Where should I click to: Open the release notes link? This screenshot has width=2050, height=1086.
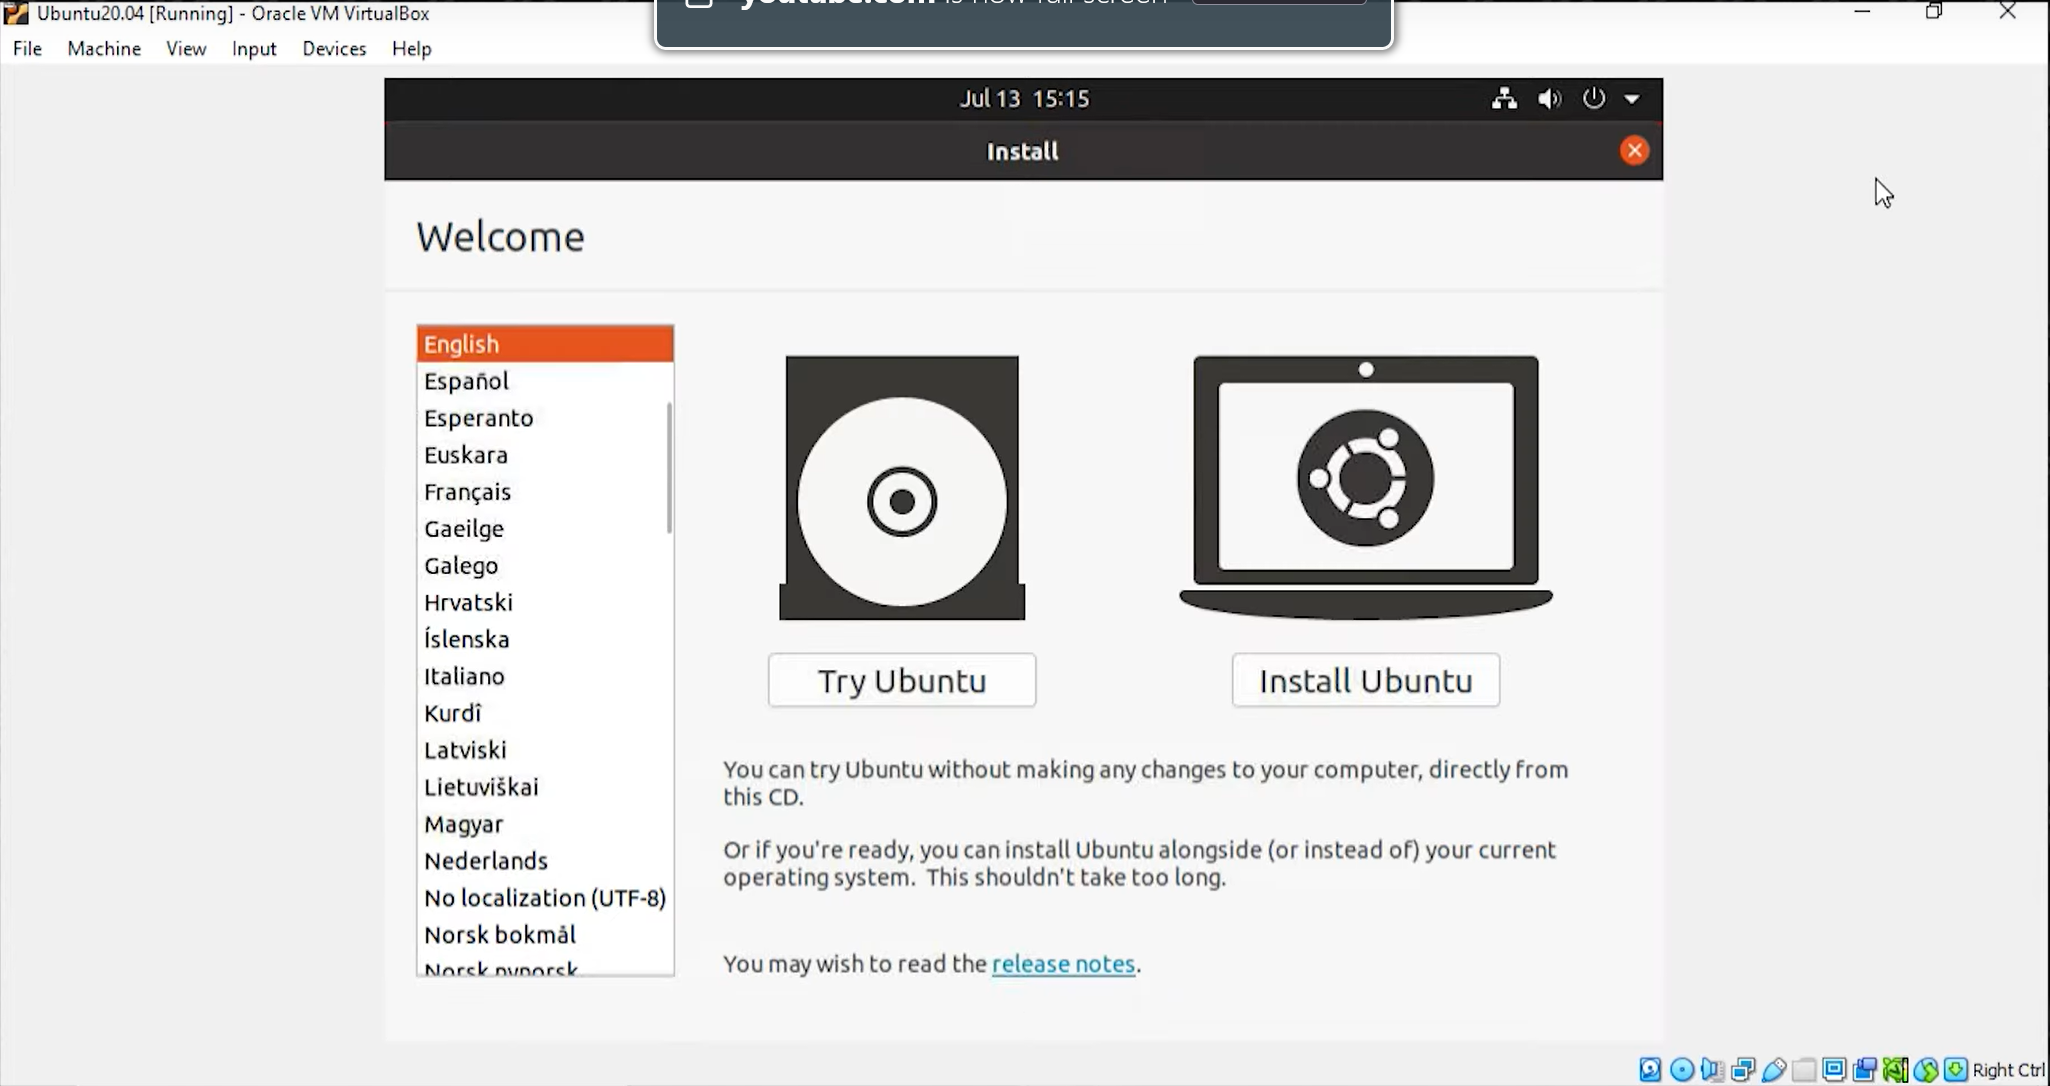(x=1063, y=963)
